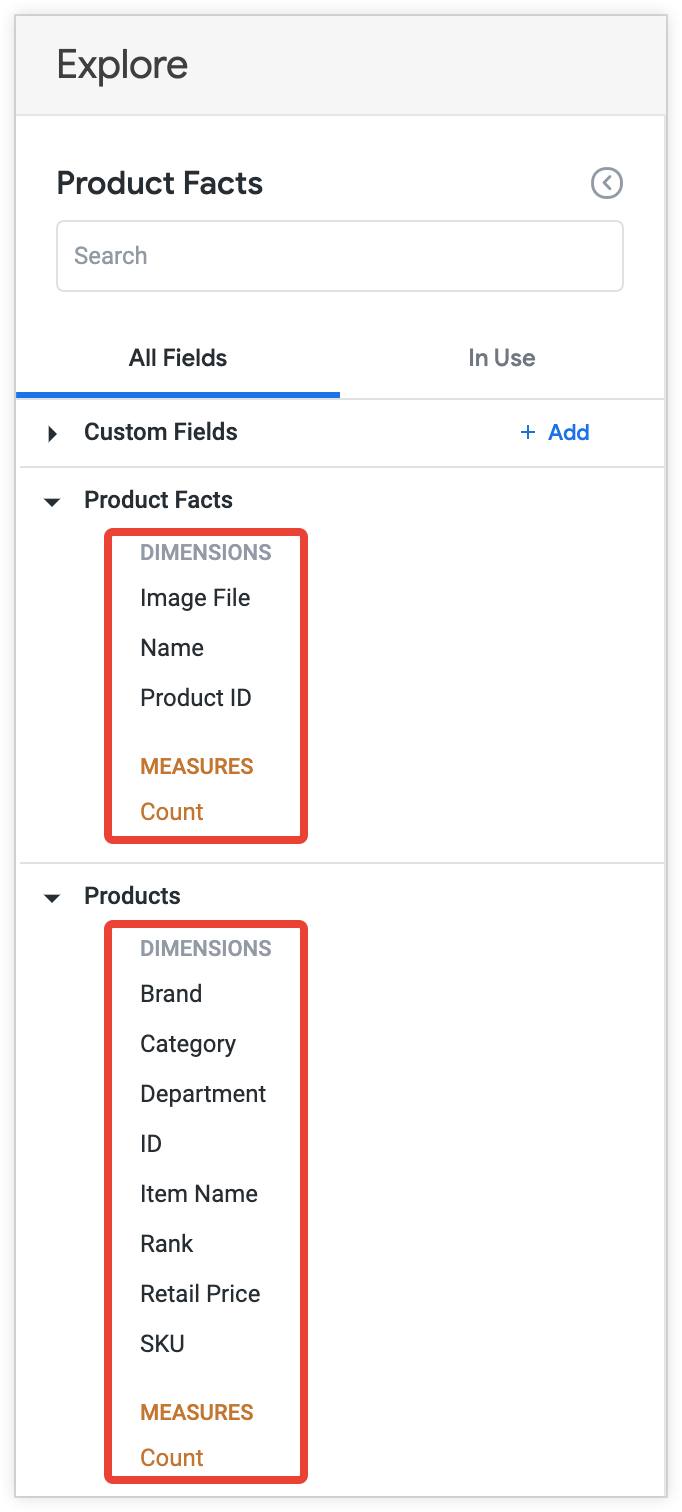
Task: Click inside the Search fields box
Action: pyautogui.click(x=340, y=255)
